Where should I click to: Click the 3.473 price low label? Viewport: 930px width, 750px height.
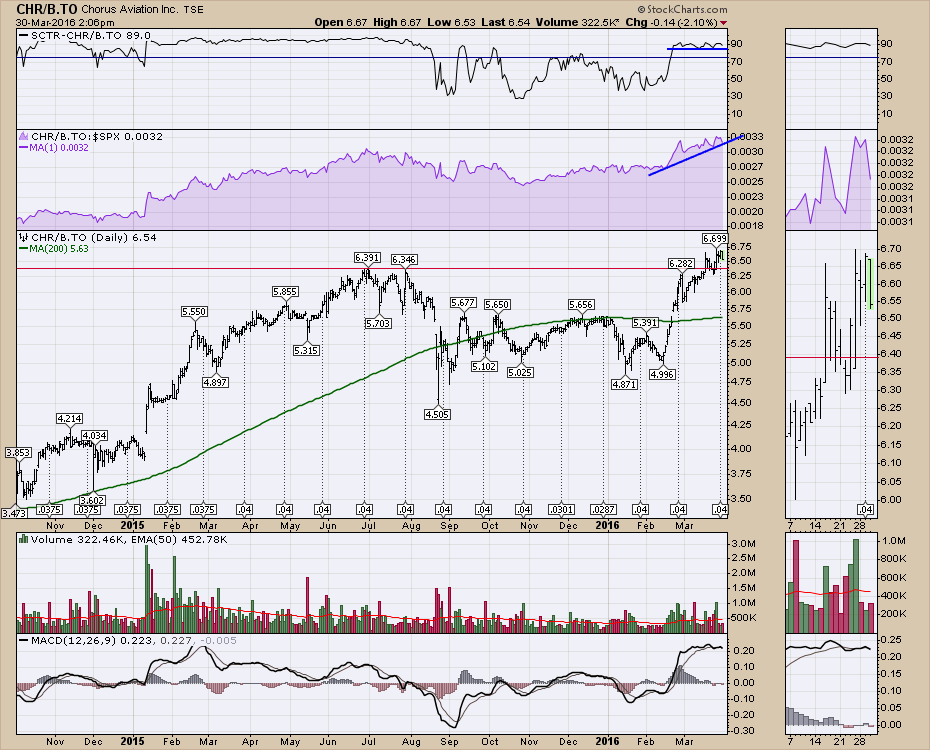click(14, 513)
